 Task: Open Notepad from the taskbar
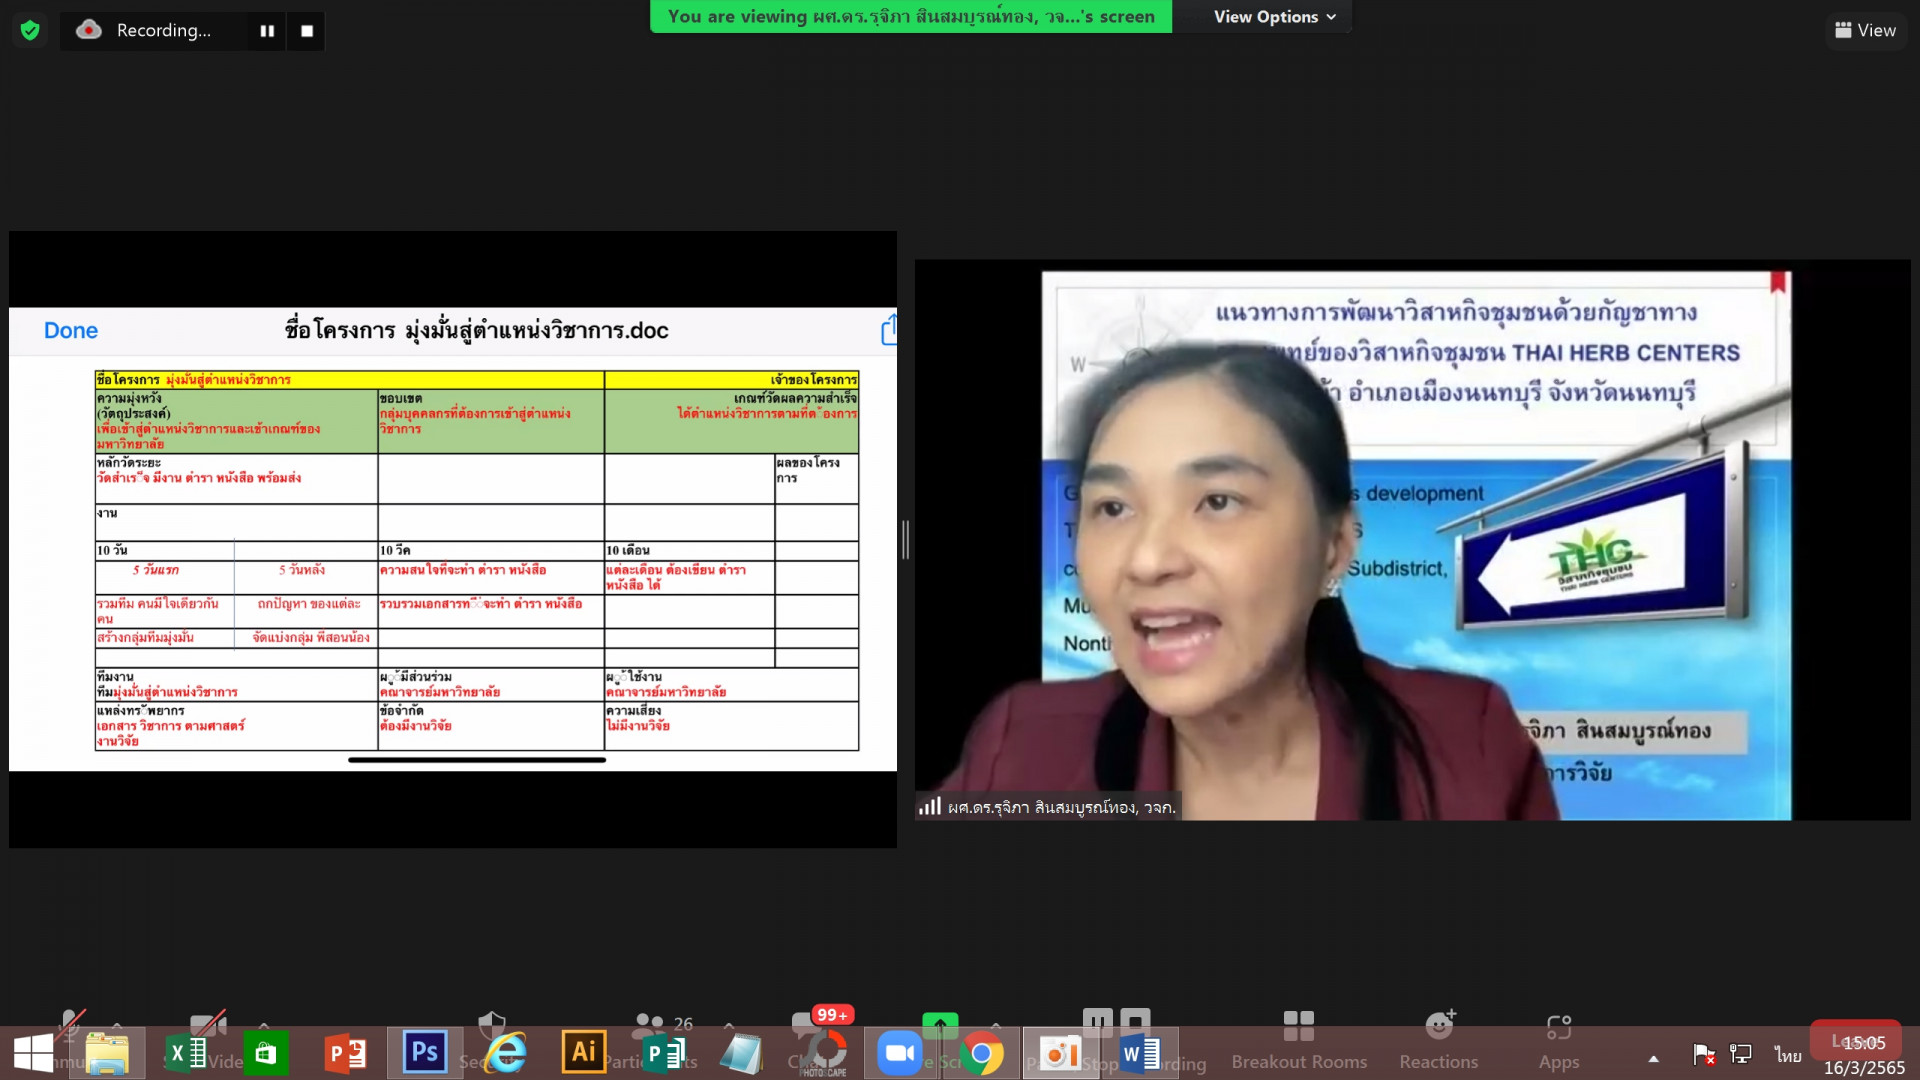741,1054
